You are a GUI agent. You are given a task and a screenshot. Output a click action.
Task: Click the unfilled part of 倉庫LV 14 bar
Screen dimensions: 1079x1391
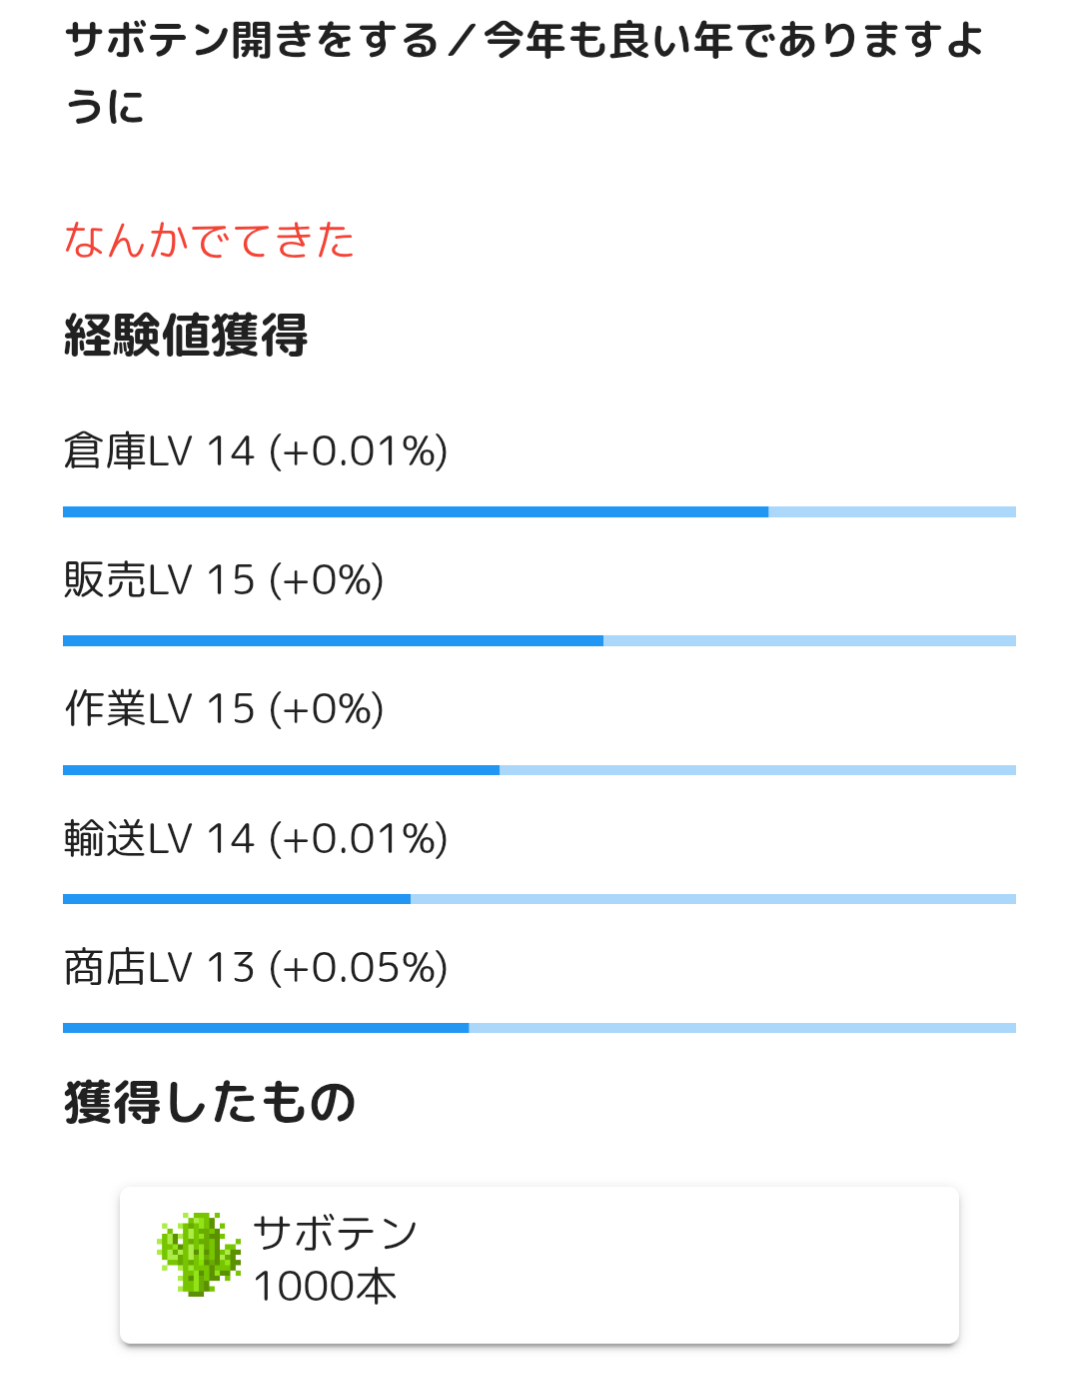coord(891,512)
